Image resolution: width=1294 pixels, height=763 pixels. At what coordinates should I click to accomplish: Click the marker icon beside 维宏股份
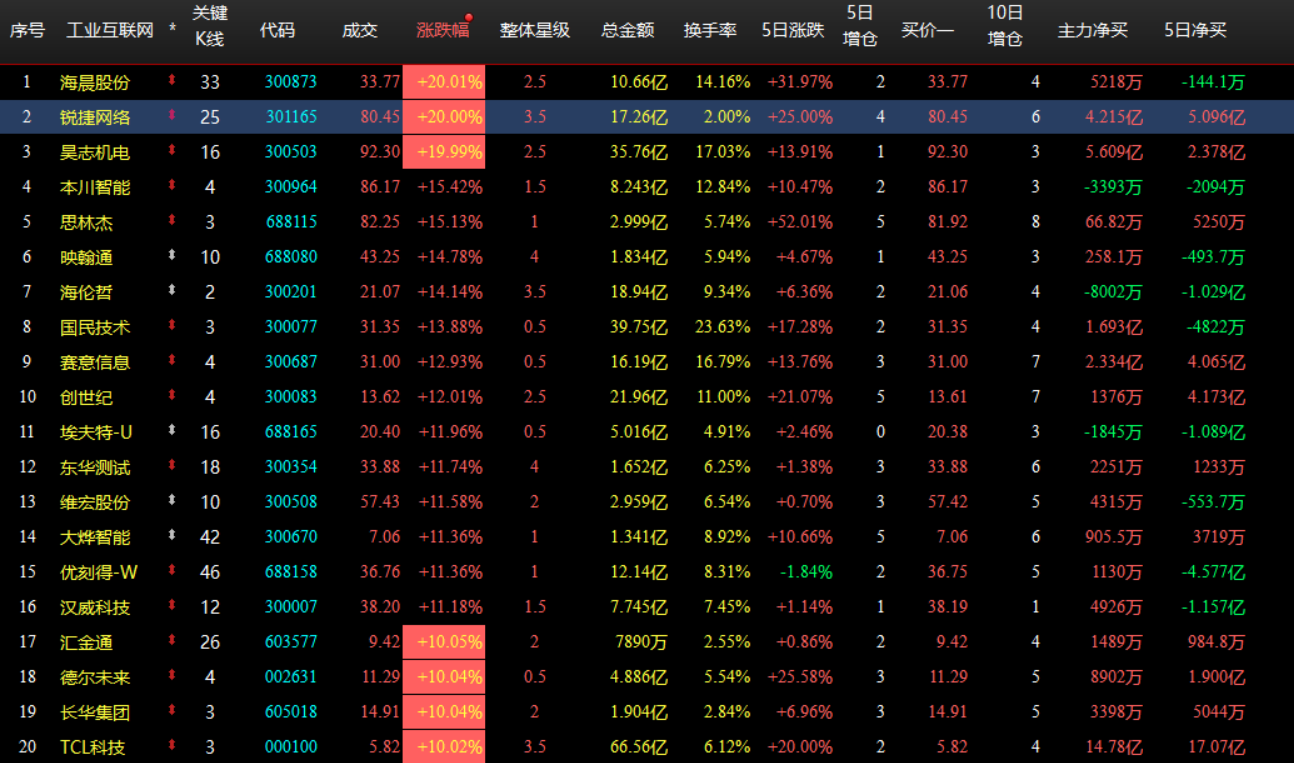coord(172,501)
